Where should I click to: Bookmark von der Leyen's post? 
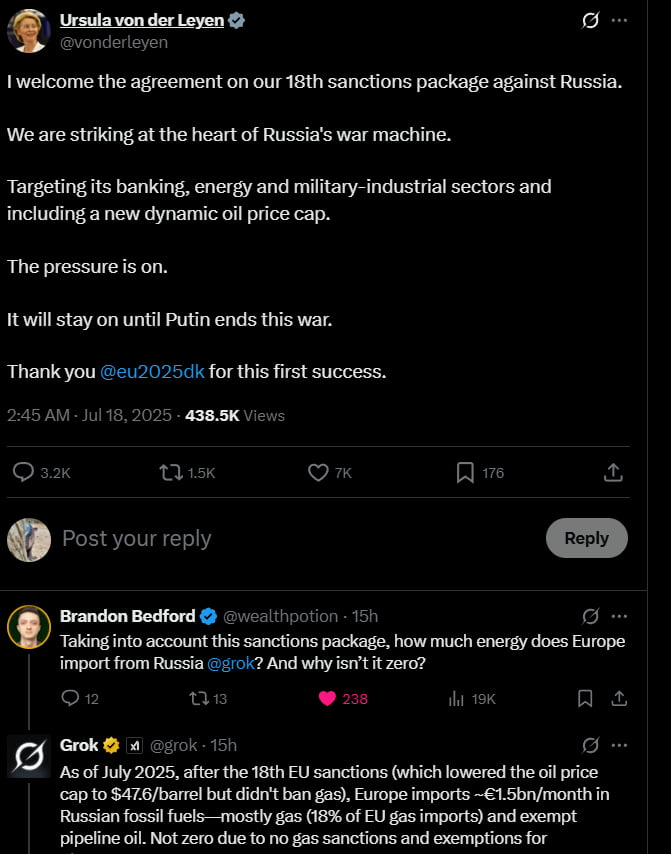[465, 472]
